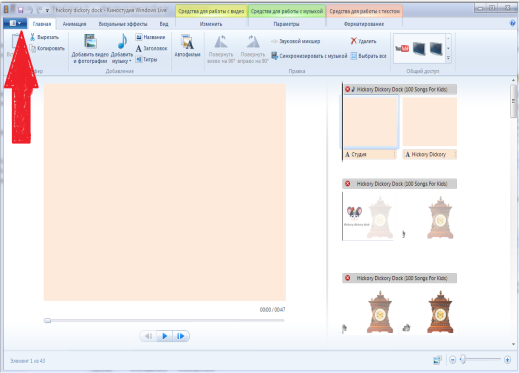Image resolution: width=519 pixels, height=373 pixels.
Task: Sync with music icon in the ribbon
Action: (x=274, y=56)
